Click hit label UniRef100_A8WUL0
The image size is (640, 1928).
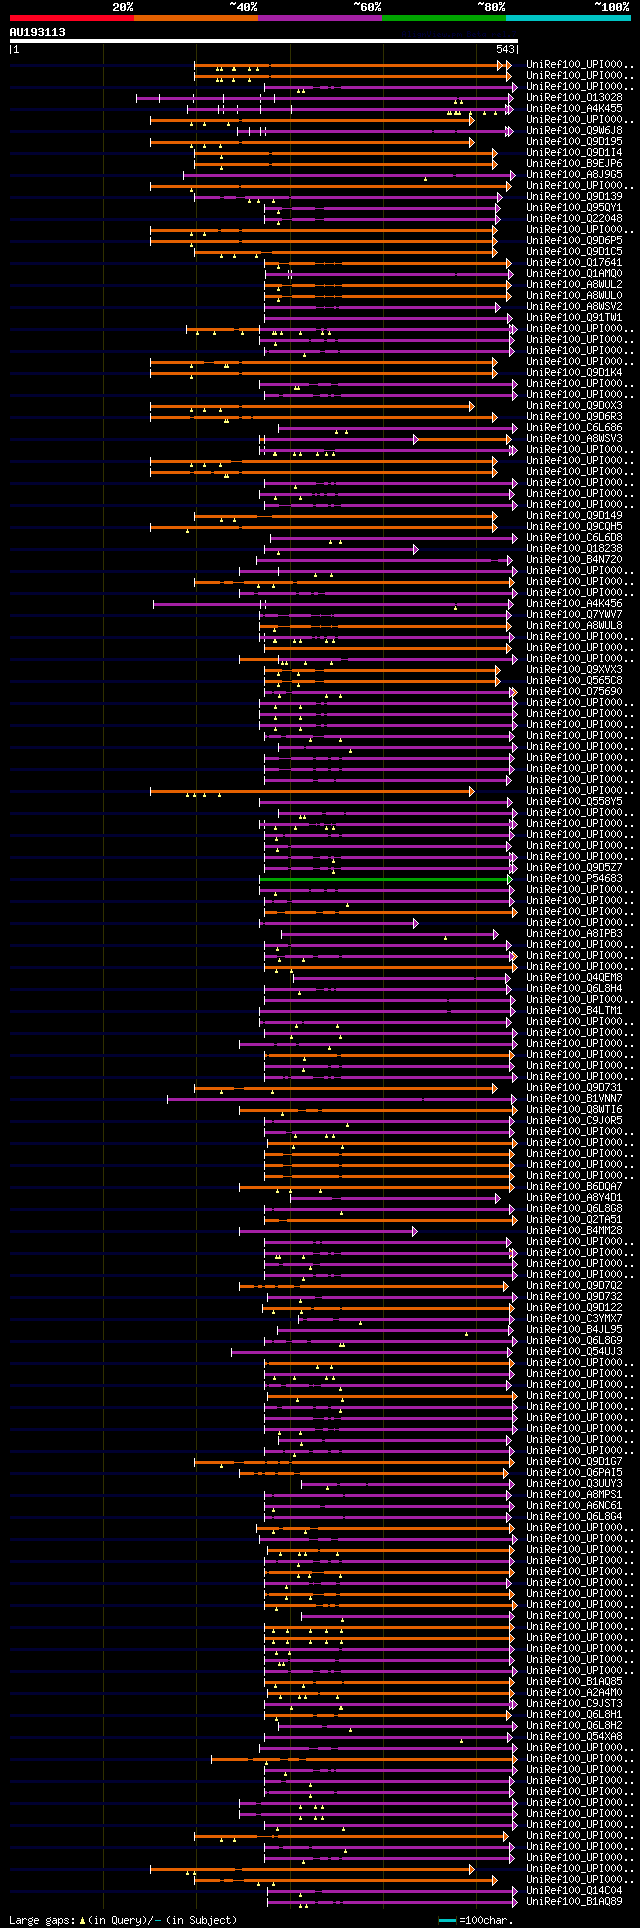pos(574,295)
